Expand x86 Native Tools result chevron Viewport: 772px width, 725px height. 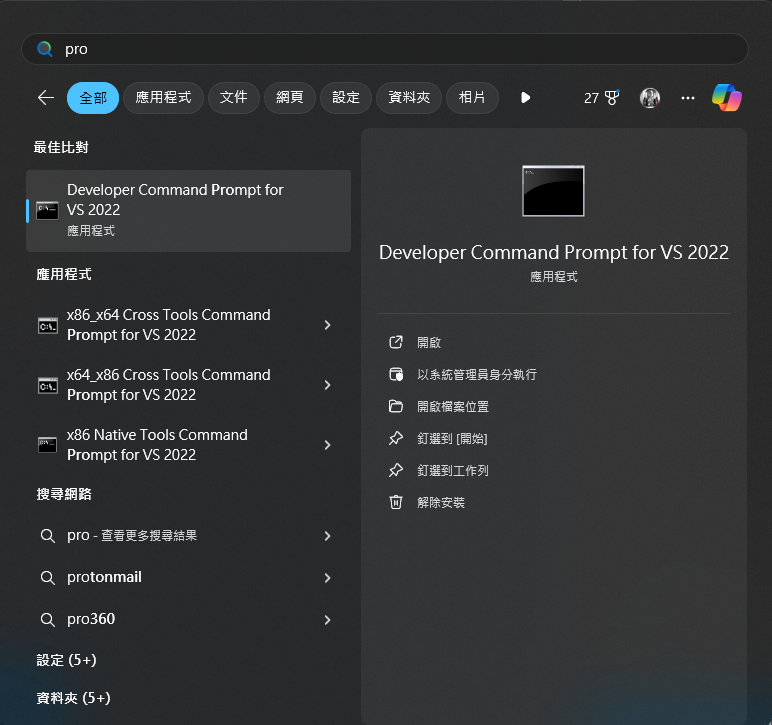327,445
